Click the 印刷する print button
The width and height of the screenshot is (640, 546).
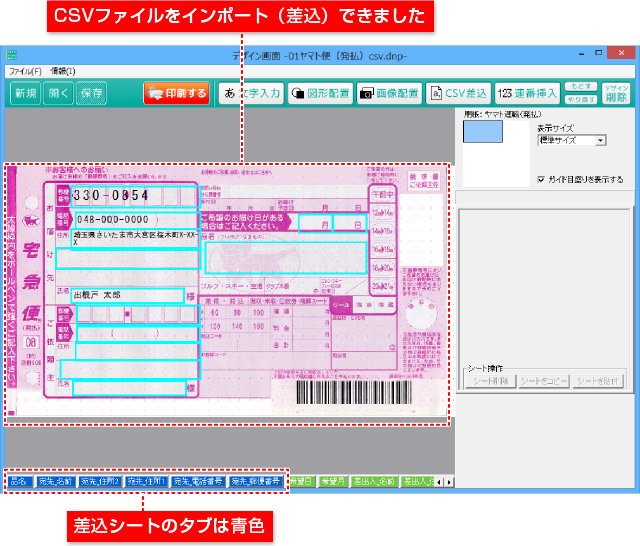176,93
